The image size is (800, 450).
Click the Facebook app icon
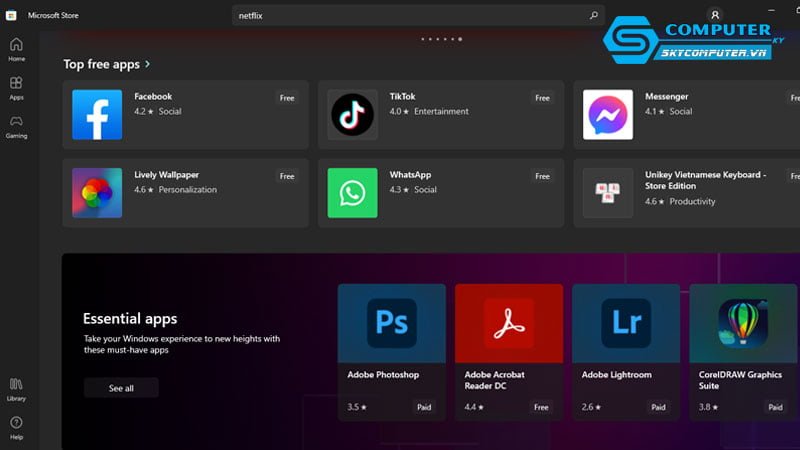(97, 115)
